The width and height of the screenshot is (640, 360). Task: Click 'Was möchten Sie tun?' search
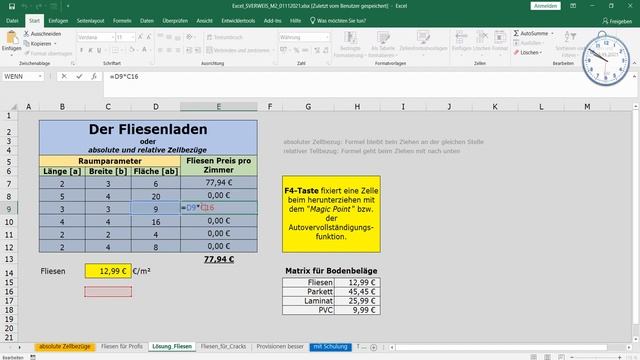coord(338,21)
